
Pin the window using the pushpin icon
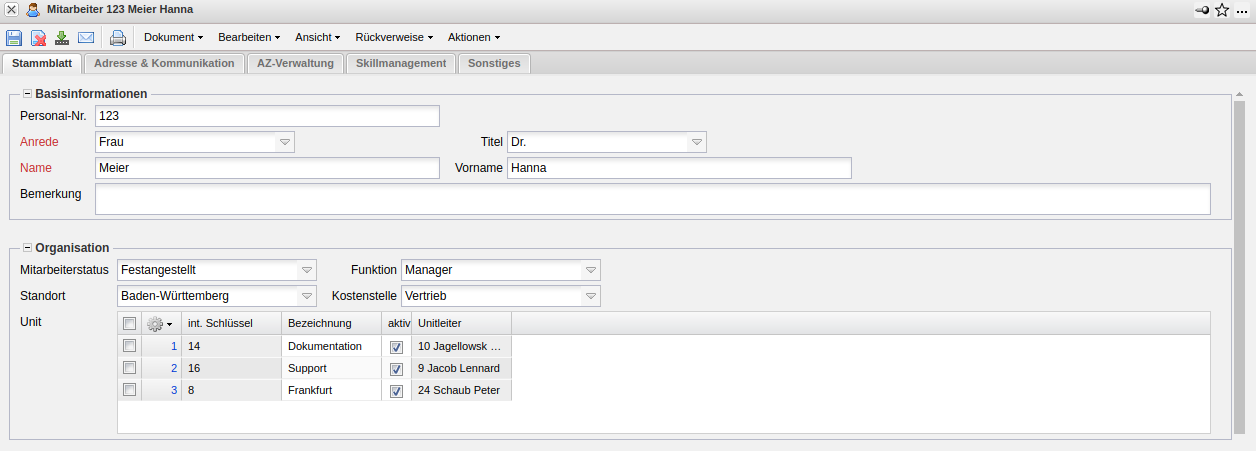(x=1202, y=10)
